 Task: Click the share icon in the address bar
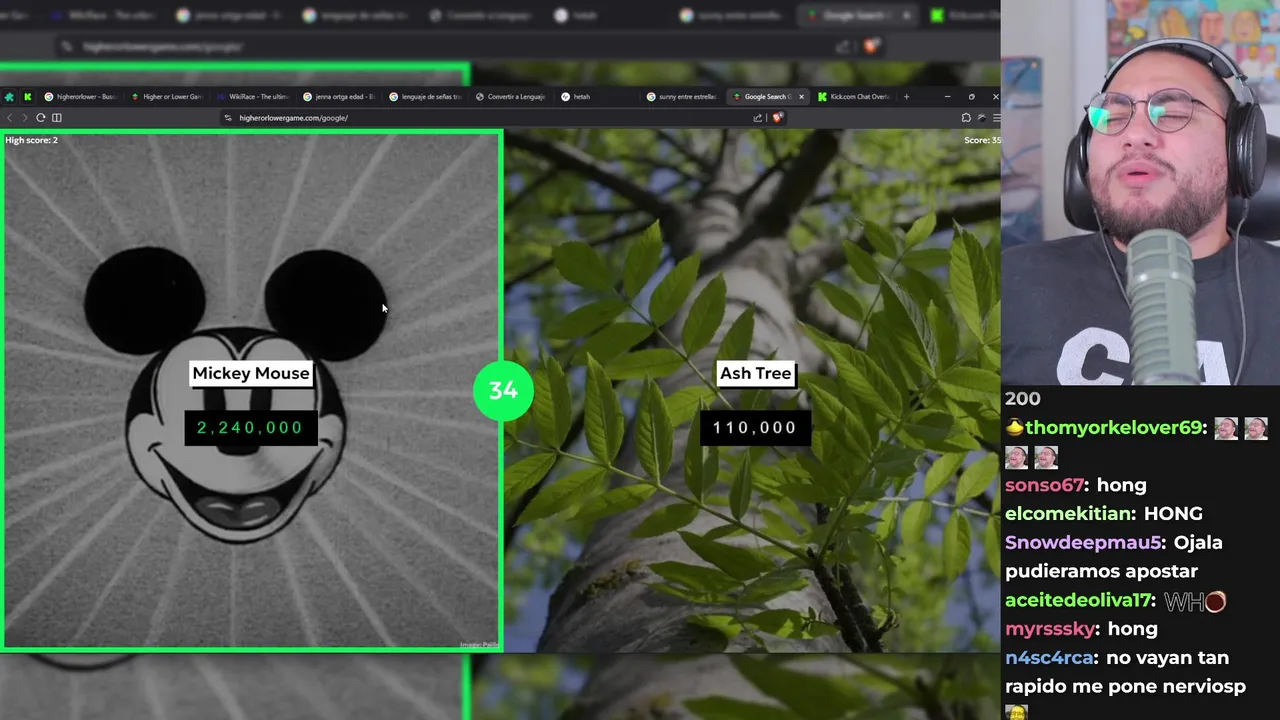(758, 118)
